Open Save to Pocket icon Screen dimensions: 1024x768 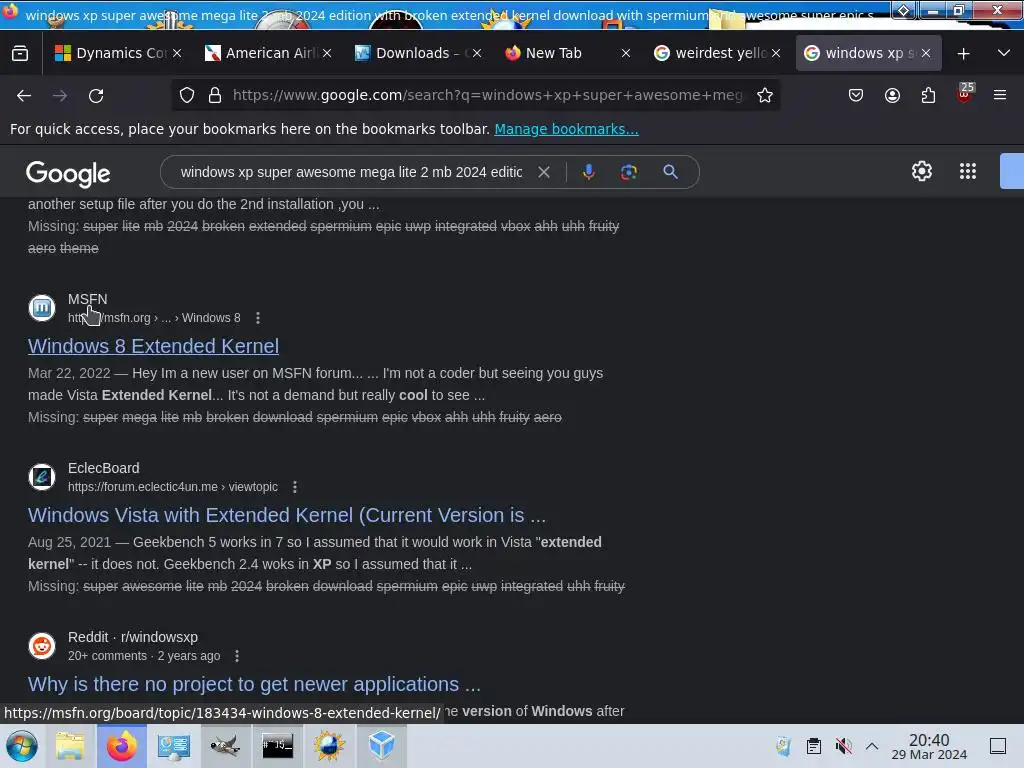coord(856,95)
